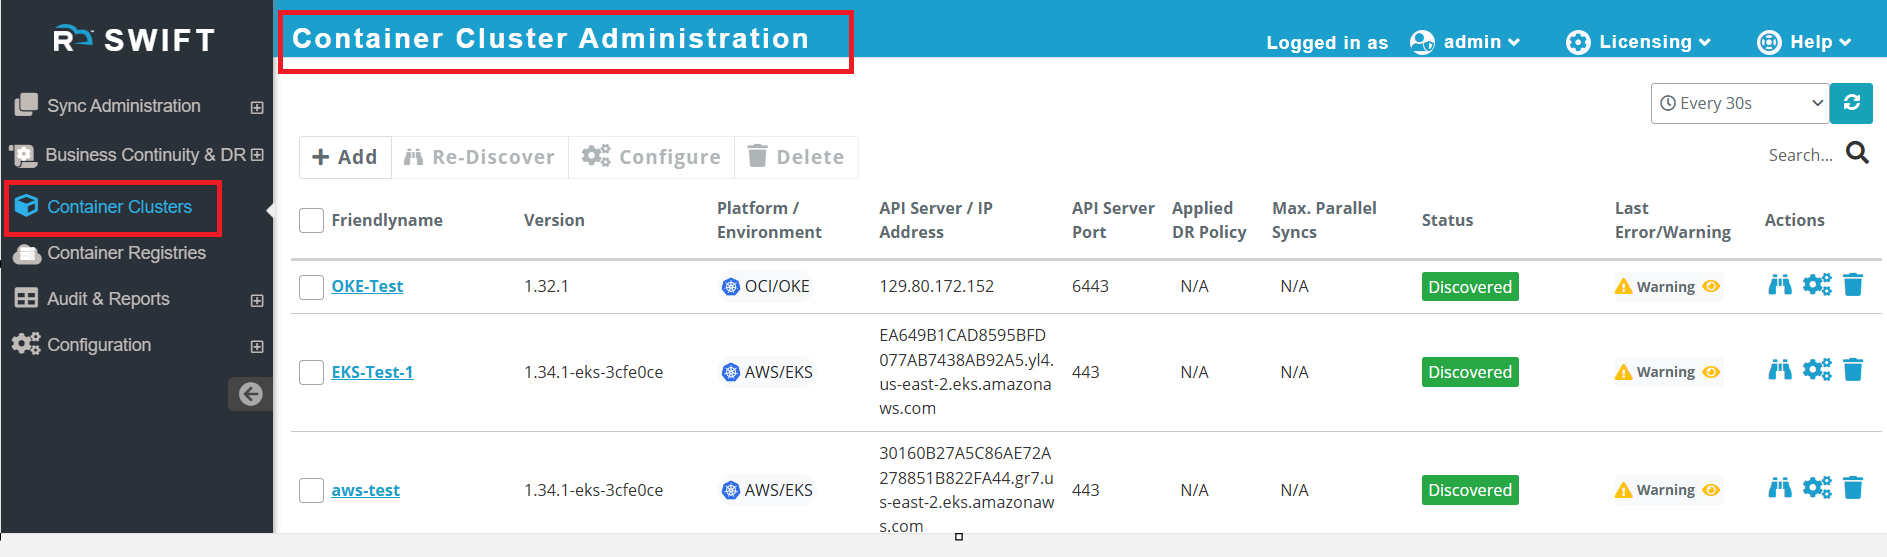Click the warning triangle in EKS-Test-1 row
Image resolution: width=1887 pixels, height=557 pixels.
pyautogui.click(x=1623, y=372)
